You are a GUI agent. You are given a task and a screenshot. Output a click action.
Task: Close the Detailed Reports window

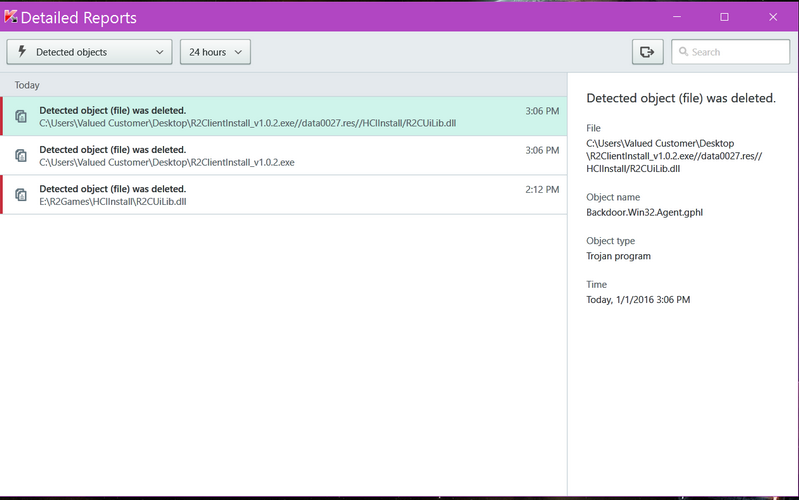773,17
